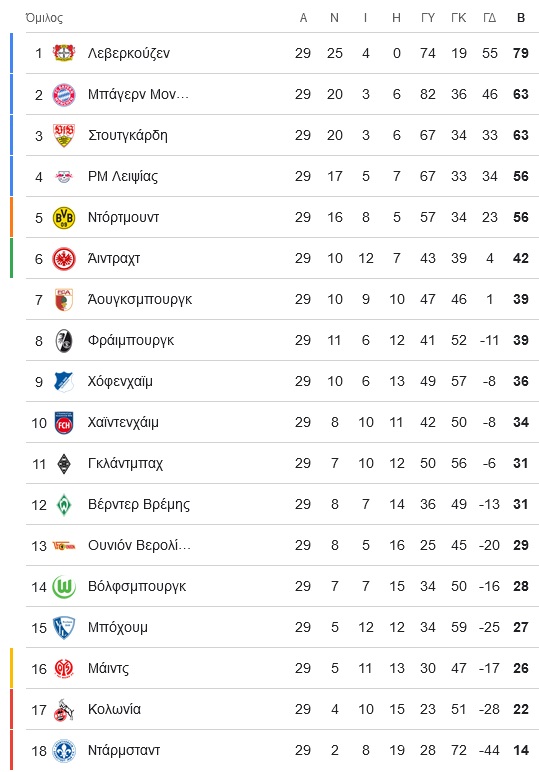This screenshot has height=772, width=539.
Task: Open the Union Berlin logo
Action: pos(63,546)
